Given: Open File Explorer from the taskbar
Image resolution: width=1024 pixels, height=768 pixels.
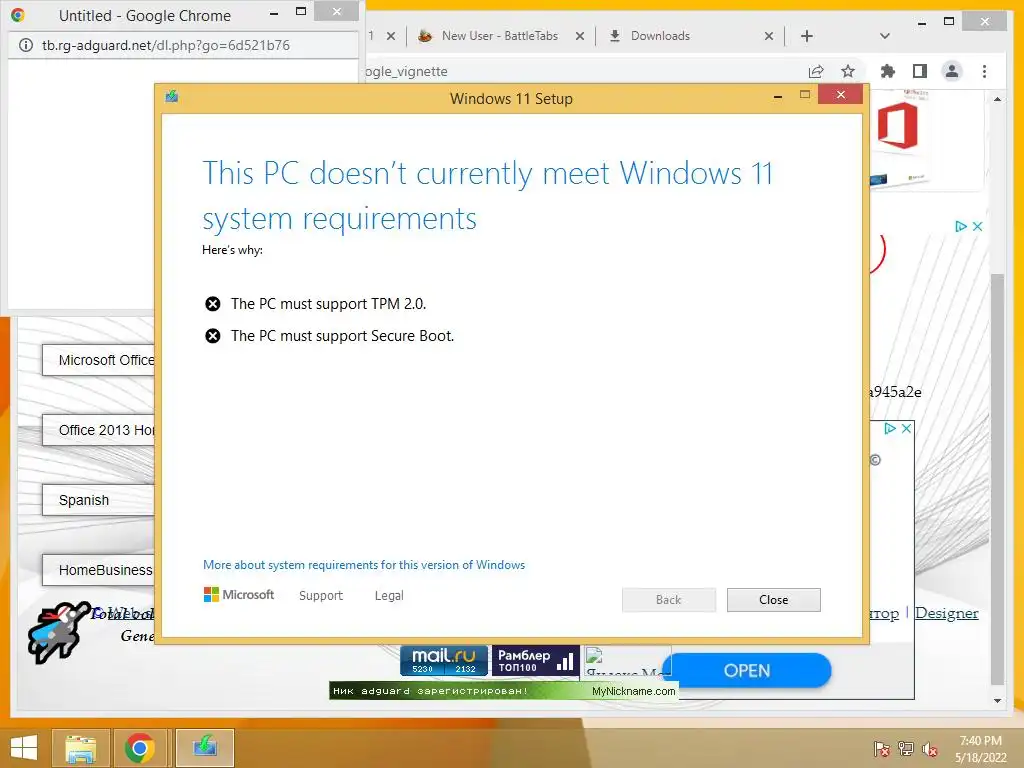Looking at the screenshot, I should click(x=81, y=748).
